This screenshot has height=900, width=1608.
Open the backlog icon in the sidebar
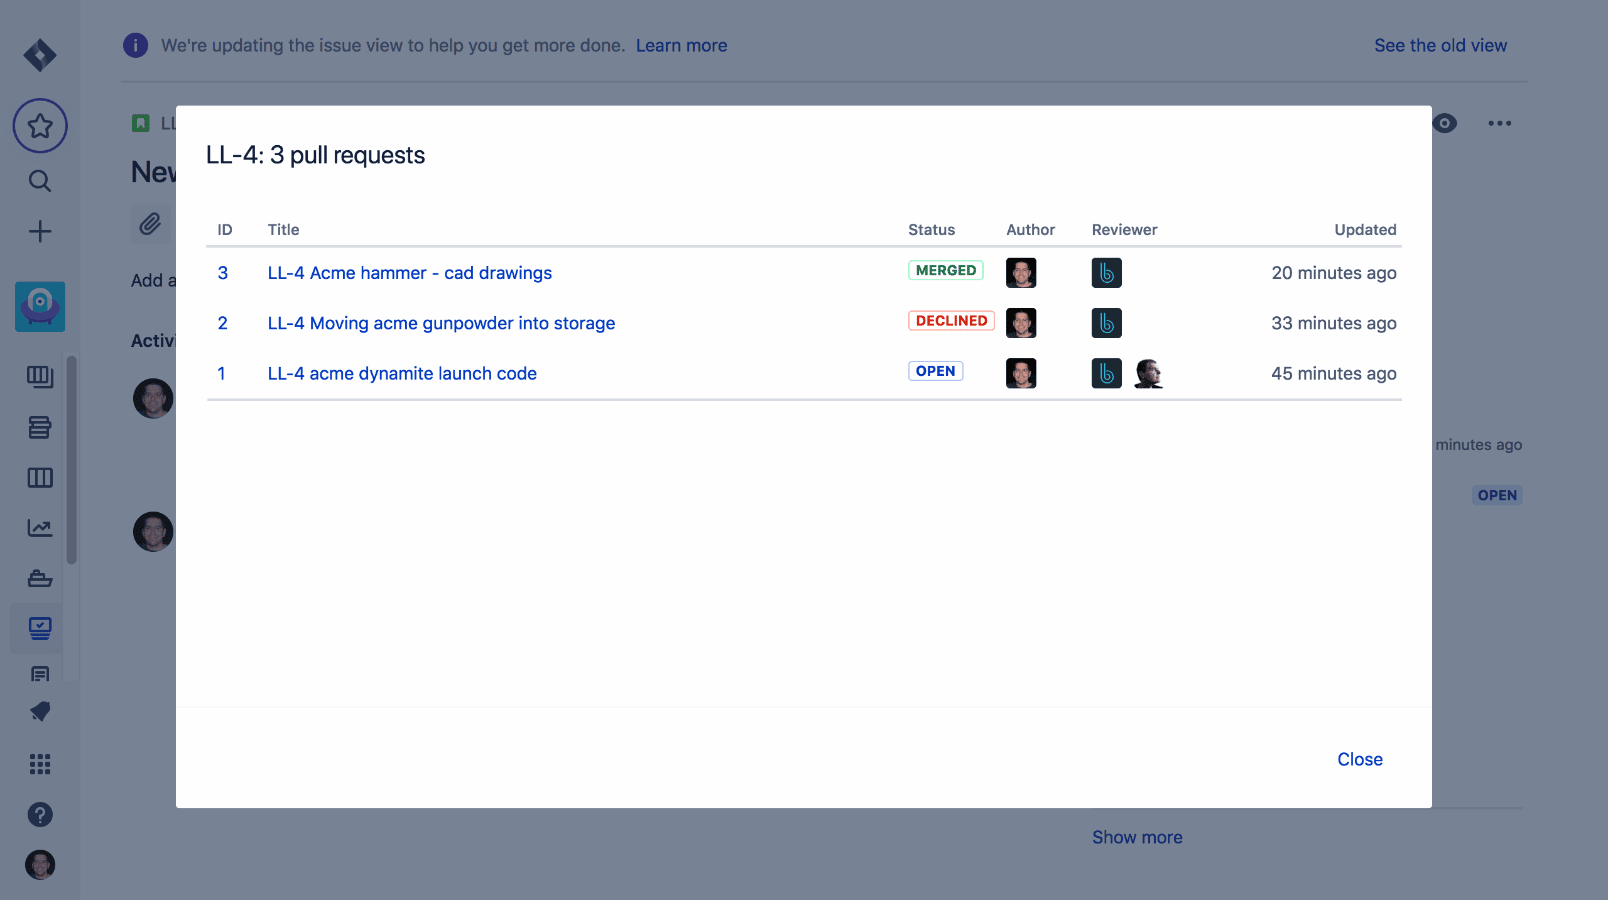pyautogui.click(x=40, y=428)
